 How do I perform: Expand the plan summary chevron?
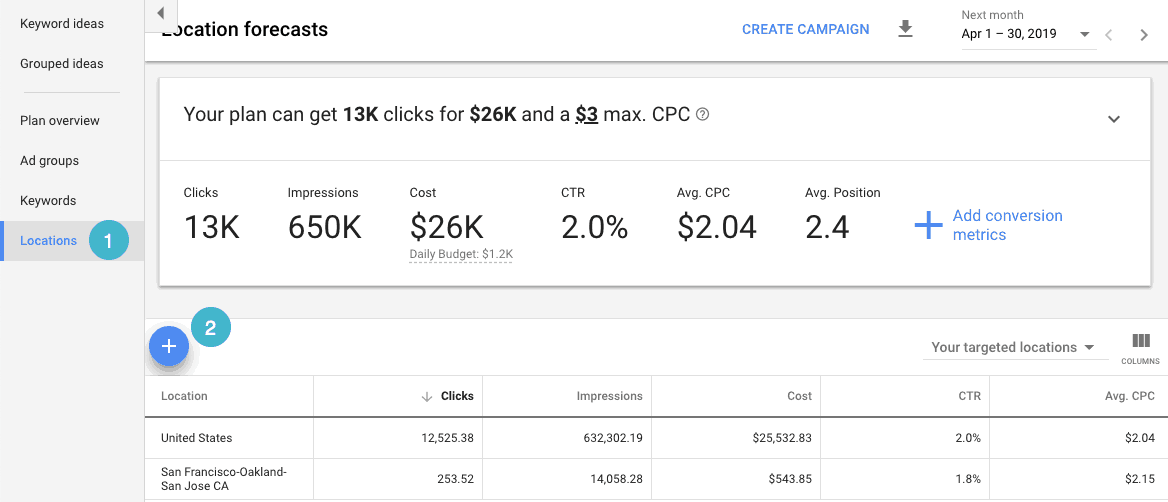click(1114, 119)
